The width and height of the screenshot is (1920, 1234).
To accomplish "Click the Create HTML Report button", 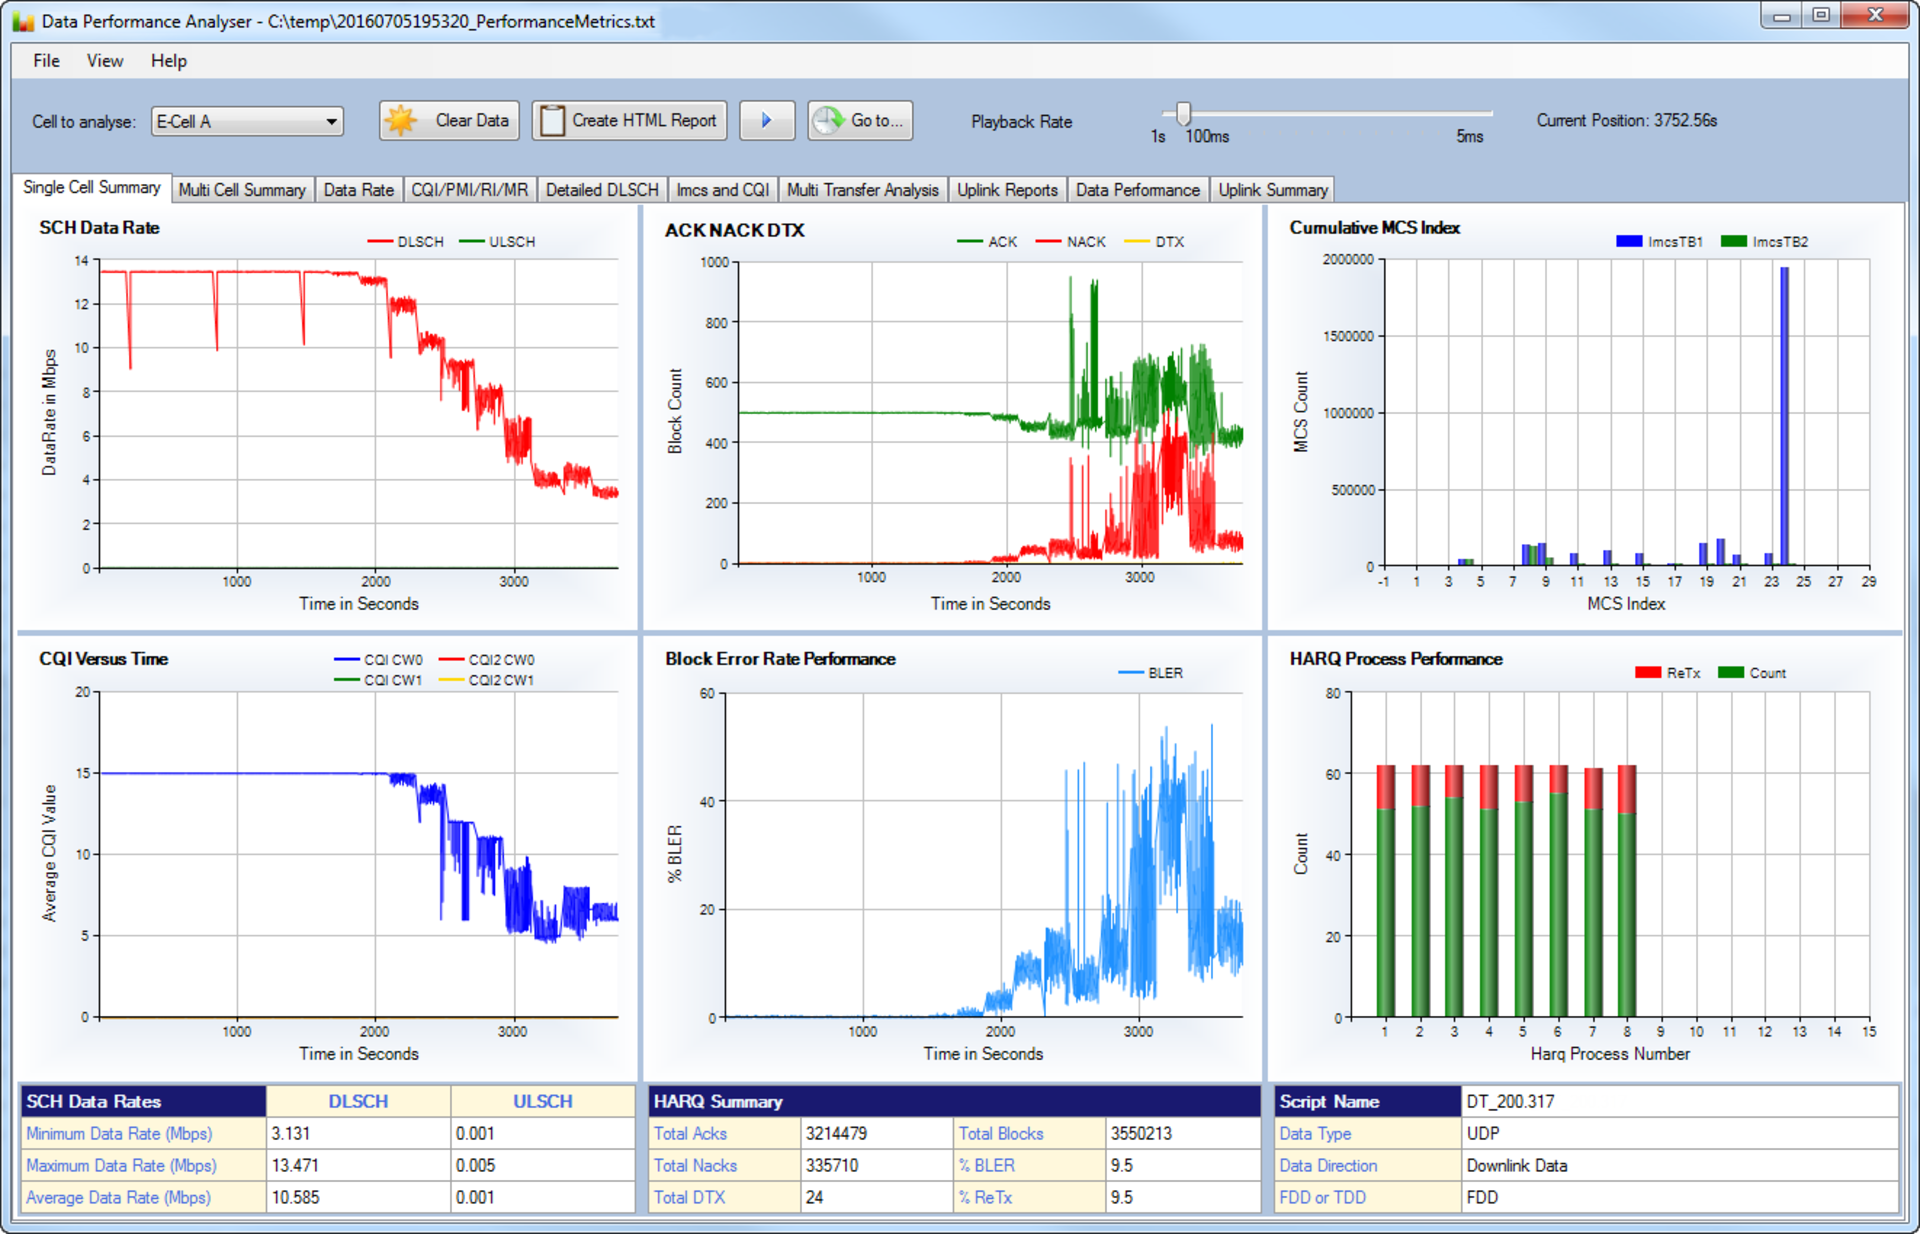I will [x=629, y=120].
